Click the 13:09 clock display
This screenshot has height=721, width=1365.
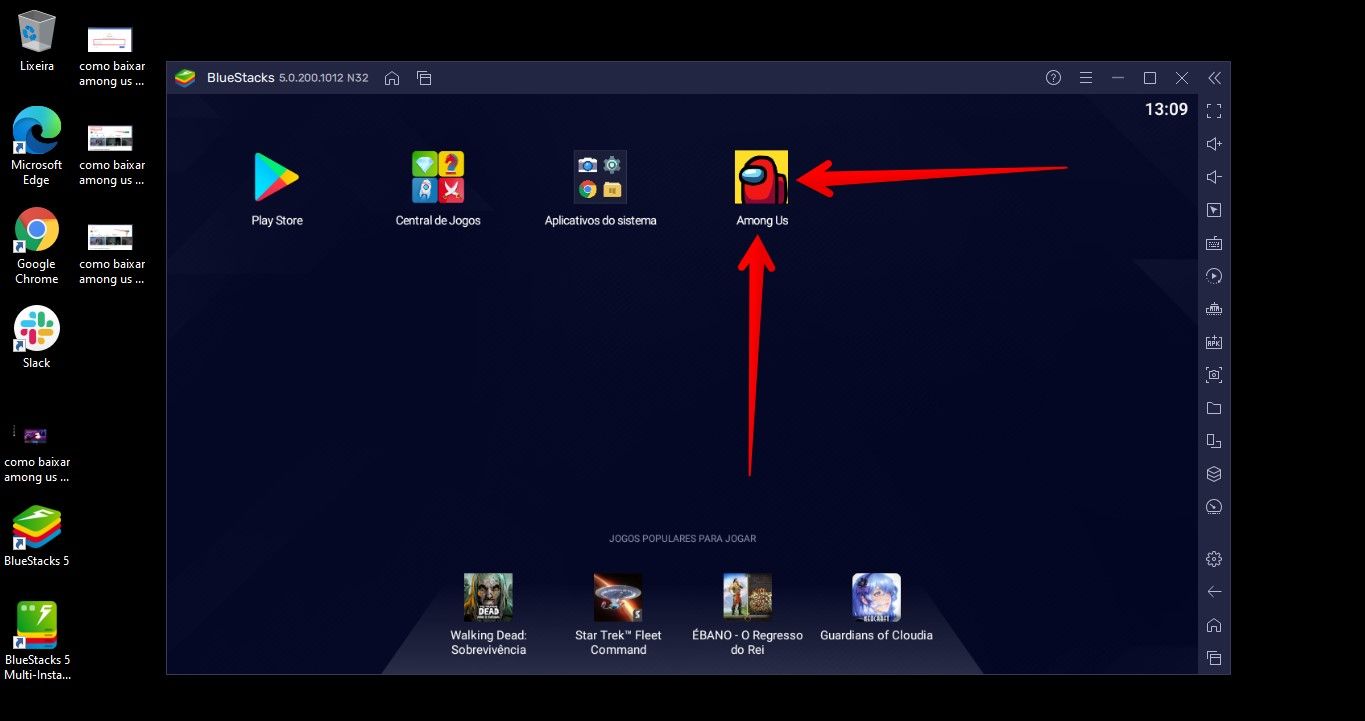tap(1166, 110)
